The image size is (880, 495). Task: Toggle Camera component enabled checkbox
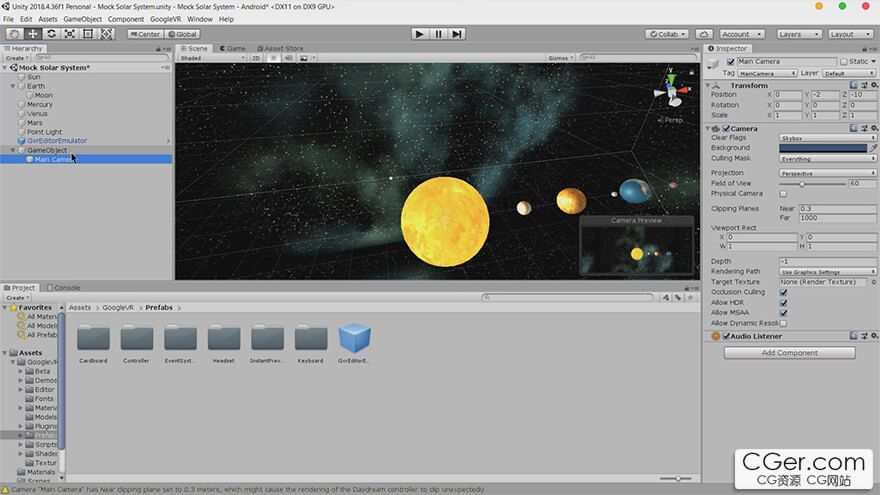point(726,129)
